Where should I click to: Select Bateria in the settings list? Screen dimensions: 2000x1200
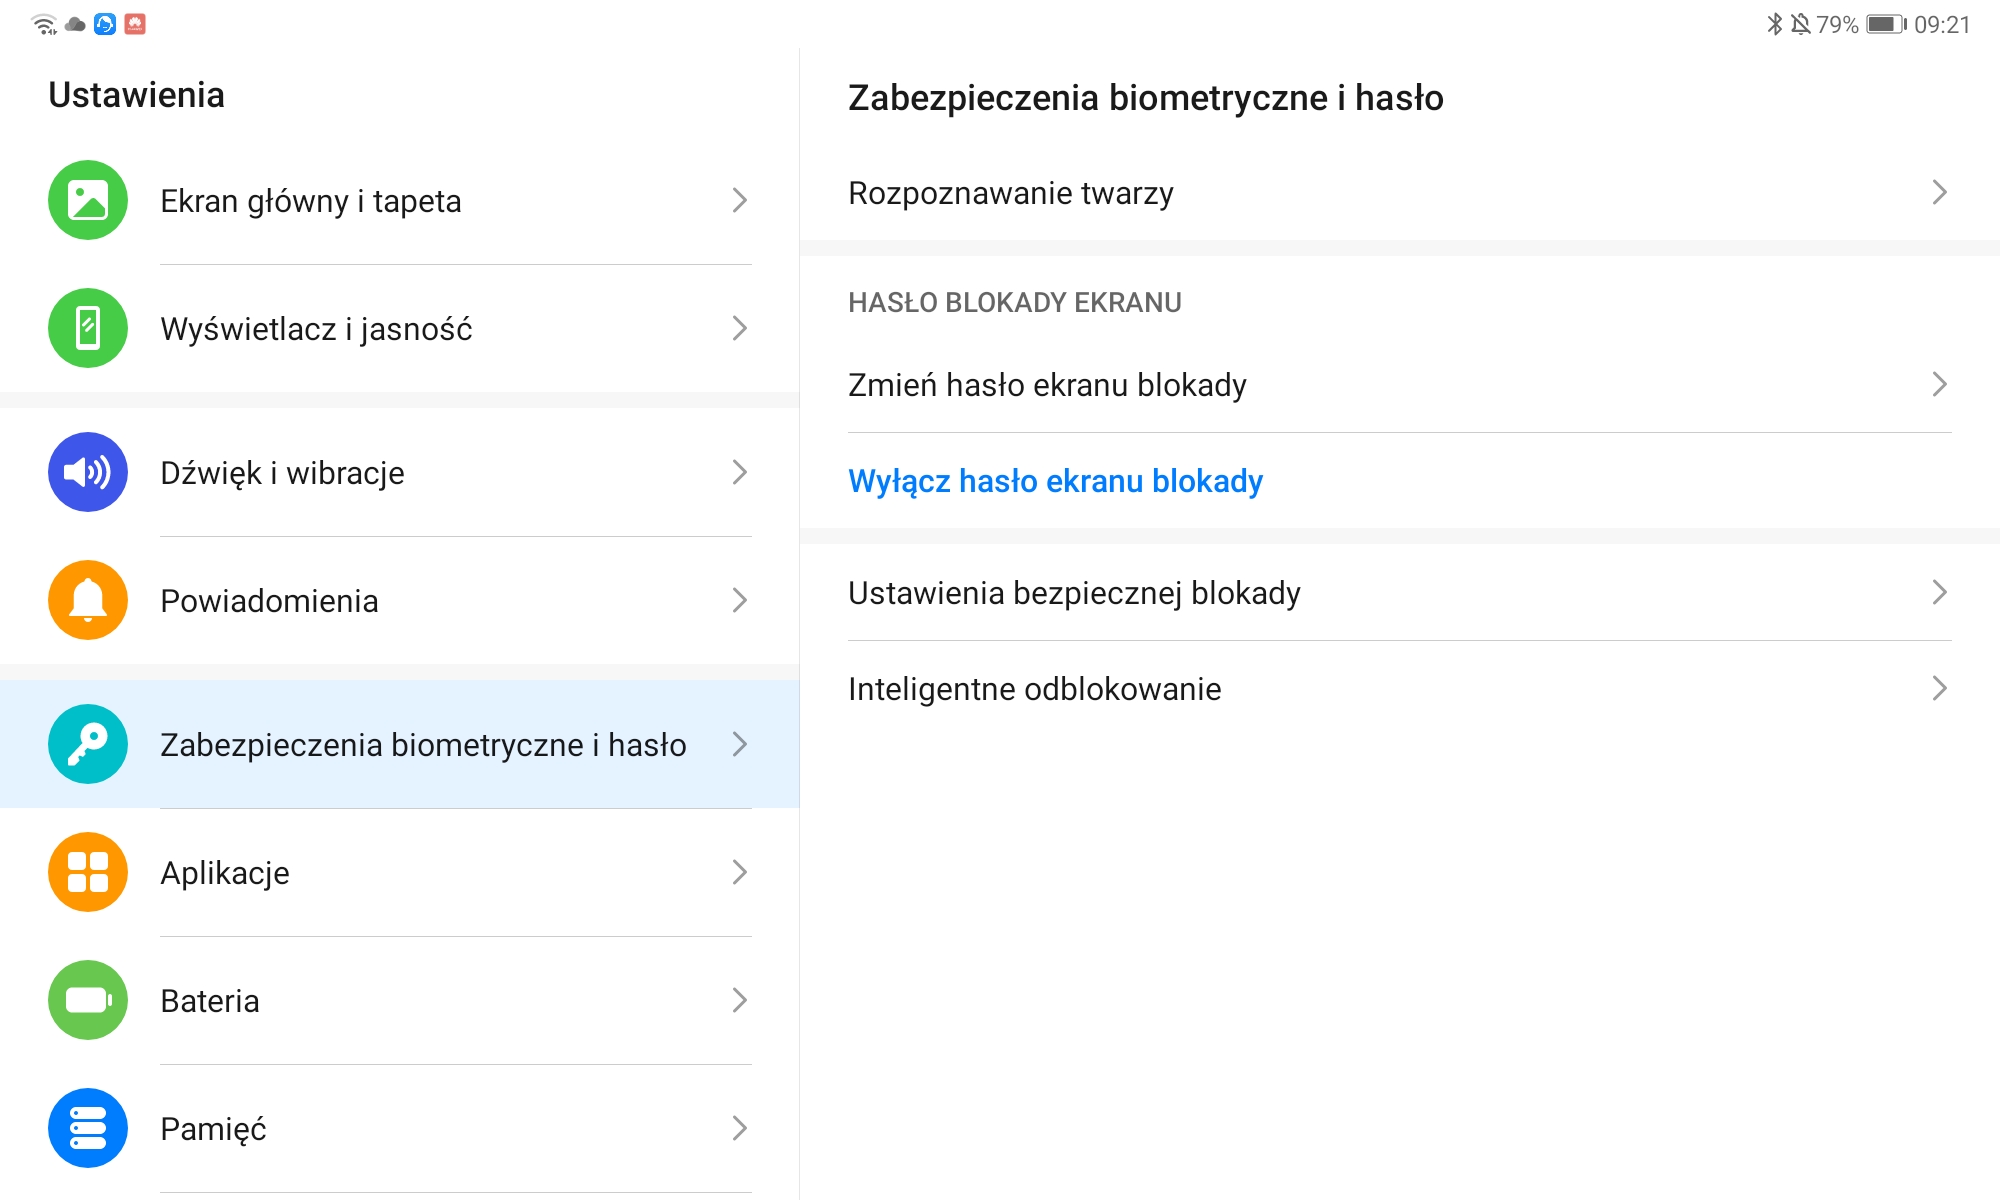(x=400, y=1000)
